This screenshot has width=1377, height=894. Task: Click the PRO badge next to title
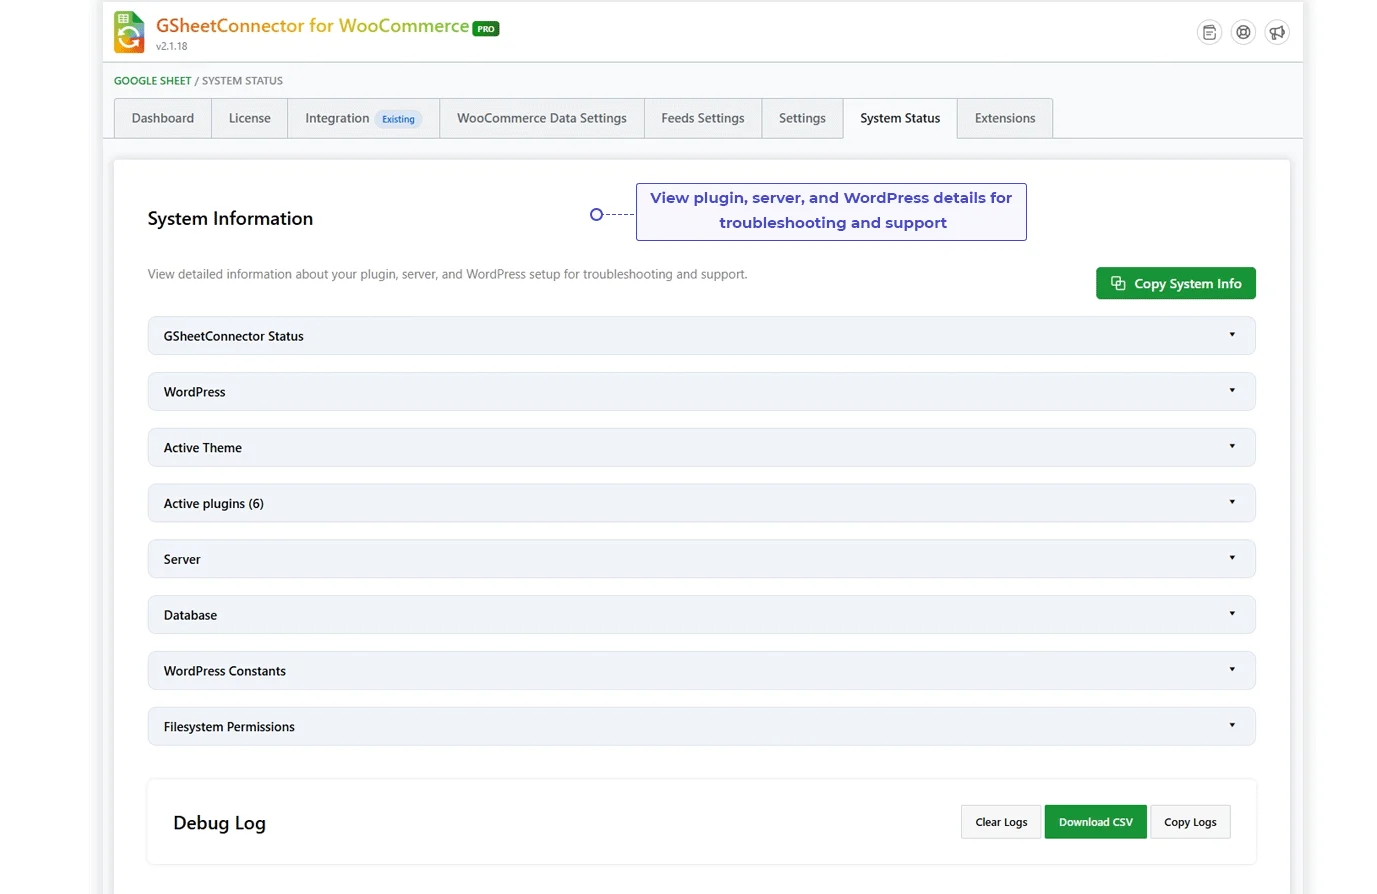486,29
